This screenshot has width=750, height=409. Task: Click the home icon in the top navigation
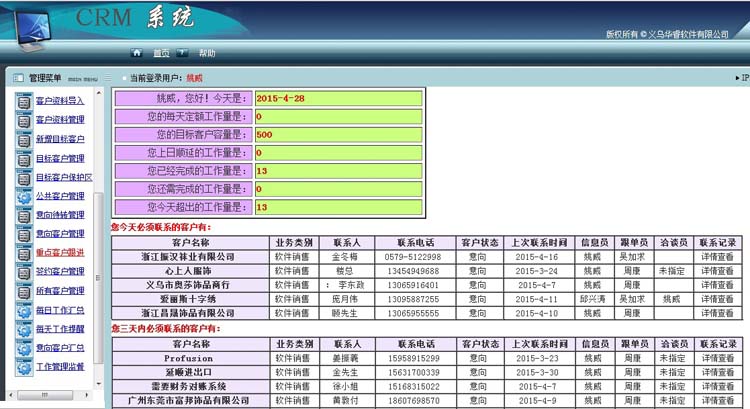[137, 53]
